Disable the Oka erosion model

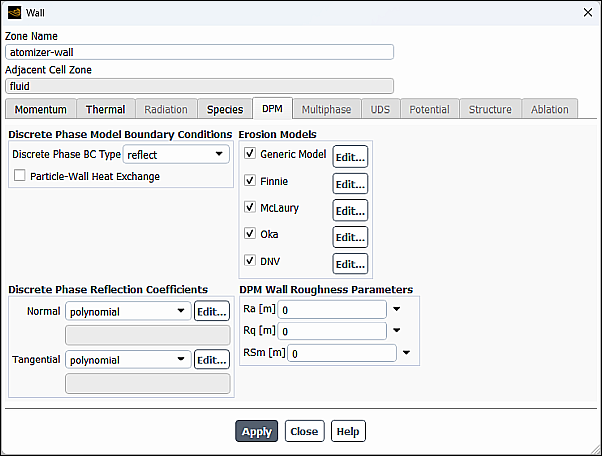click(x=250, y=234)
